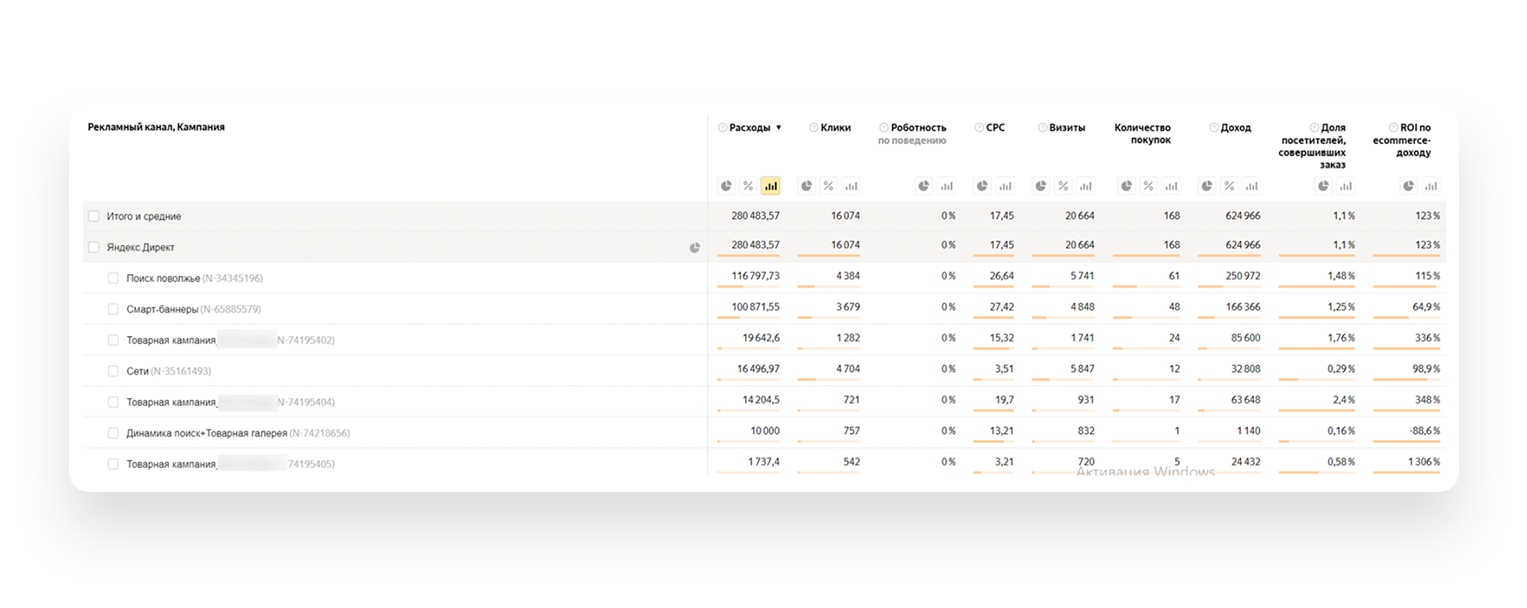
Task: Sort by Количество покупок column header
Action: click(1142, 134)
